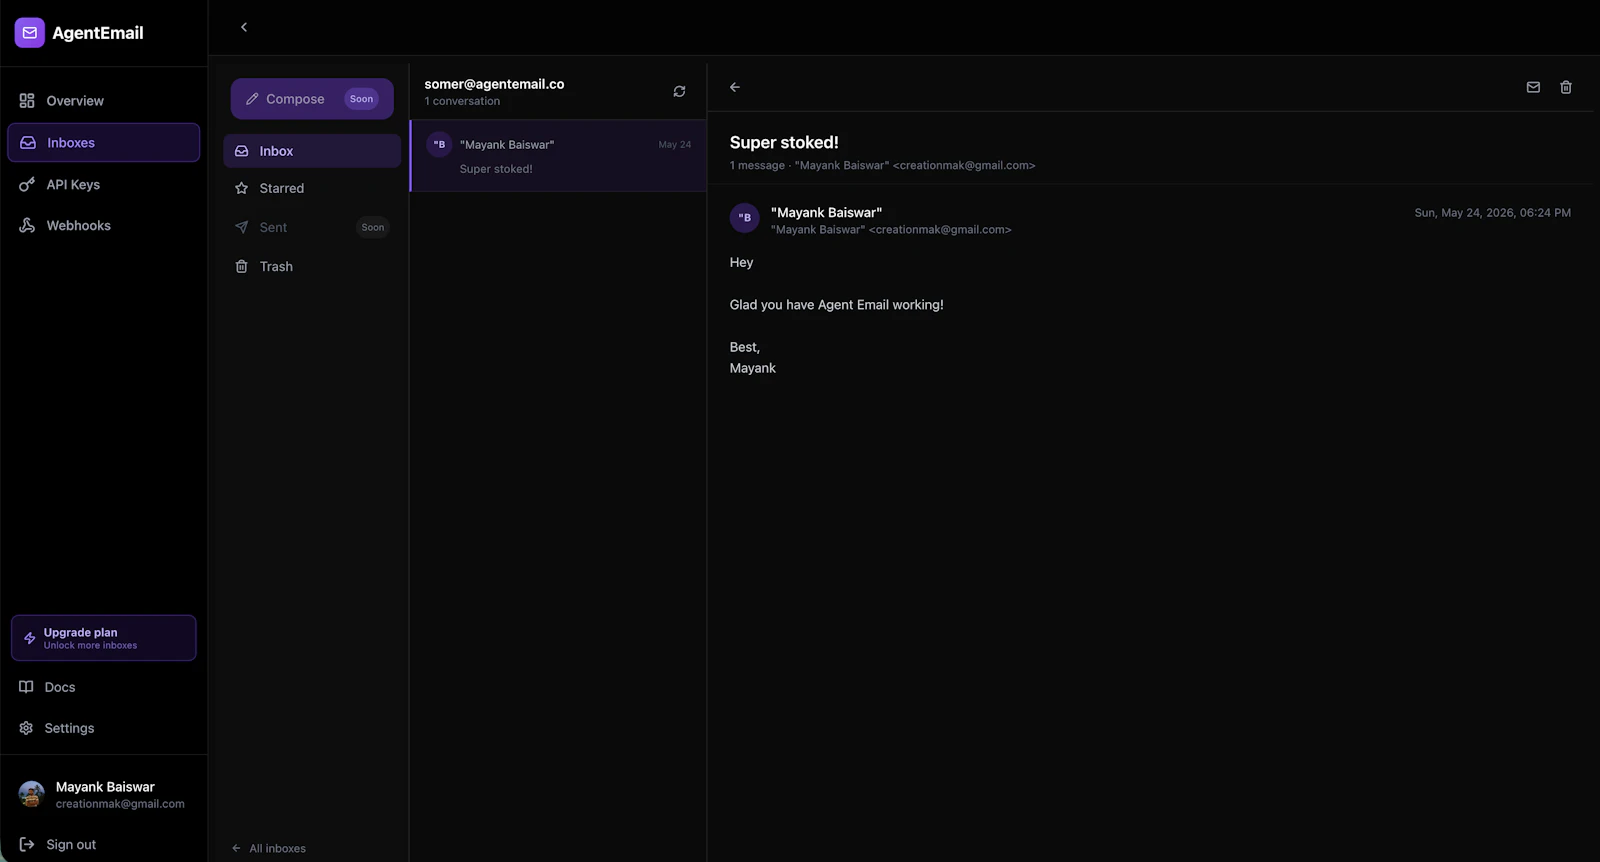The height and width of the screenshot is (862, 1600).
Task: Click the "Glad you have Agent Email working!" text
Action: pos(836,305)
